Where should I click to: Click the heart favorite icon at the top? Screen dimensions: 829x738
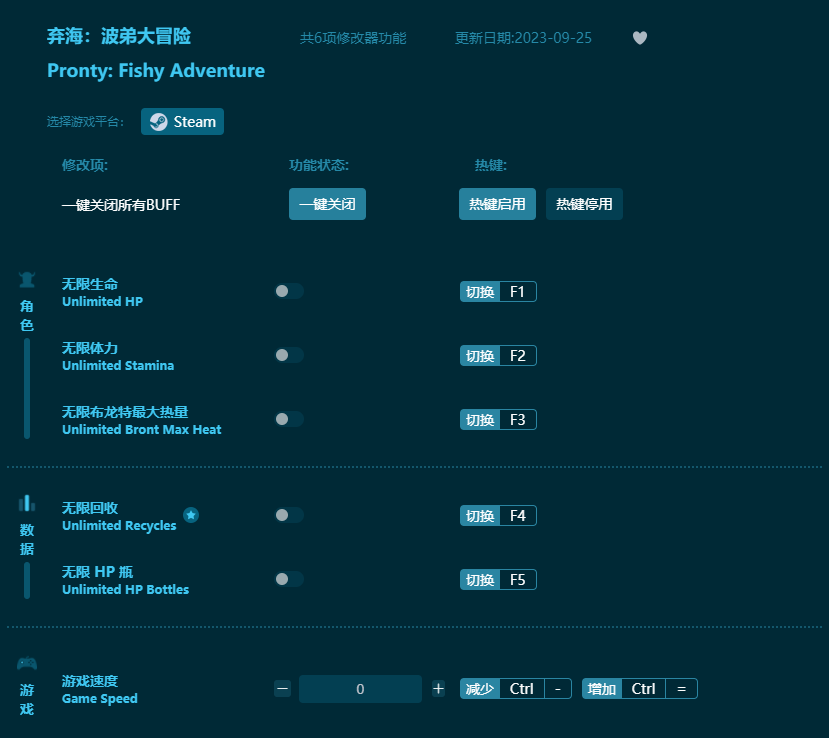(639, 38)
